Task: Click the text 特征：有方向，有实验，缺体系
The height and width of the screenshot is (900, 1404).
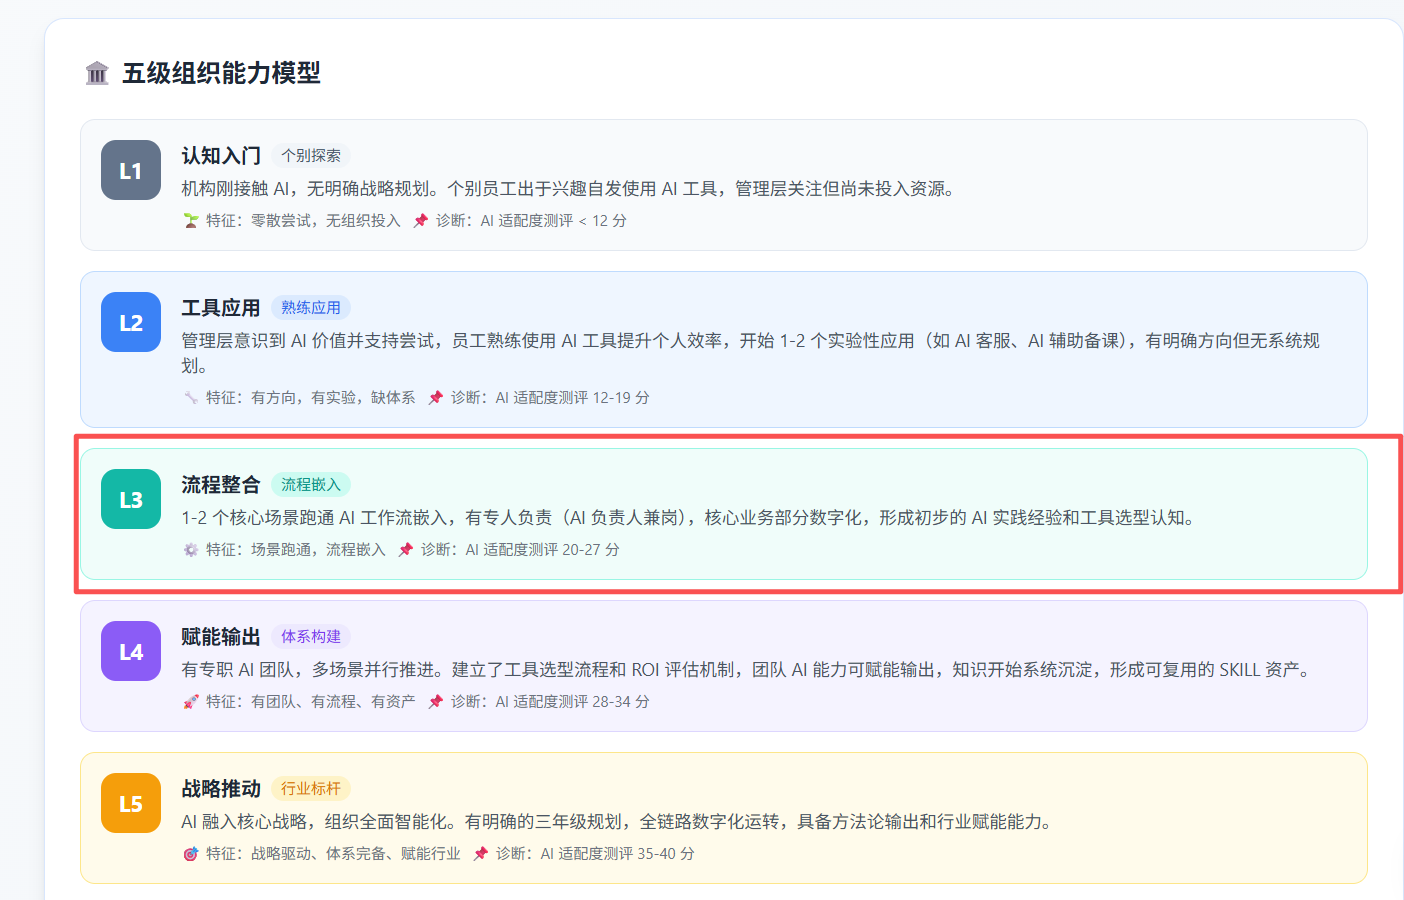Action: click(311, 397)
